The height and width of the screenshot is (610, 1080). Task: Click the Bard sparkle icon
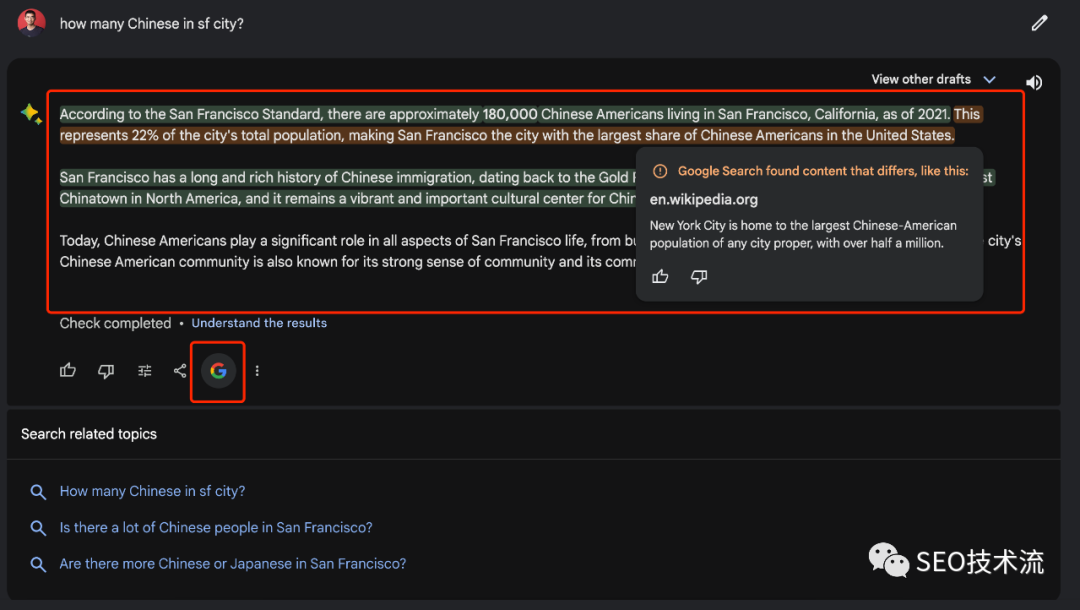point(31,115)
